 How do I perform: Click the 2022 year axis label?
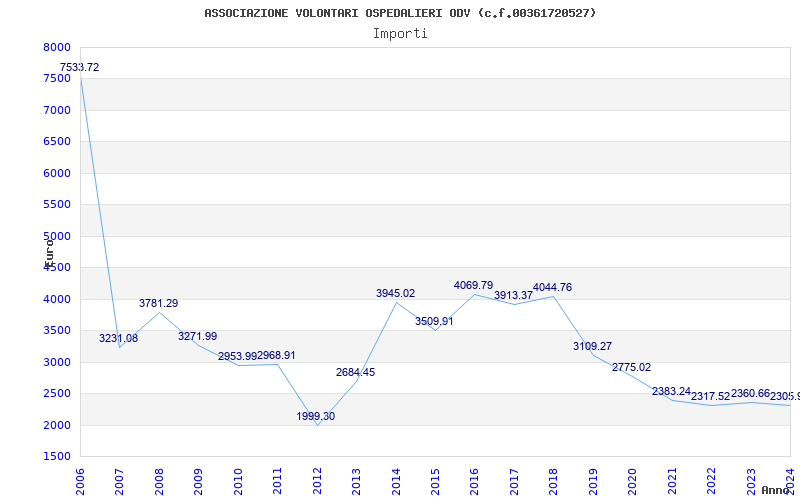[711, 482]
